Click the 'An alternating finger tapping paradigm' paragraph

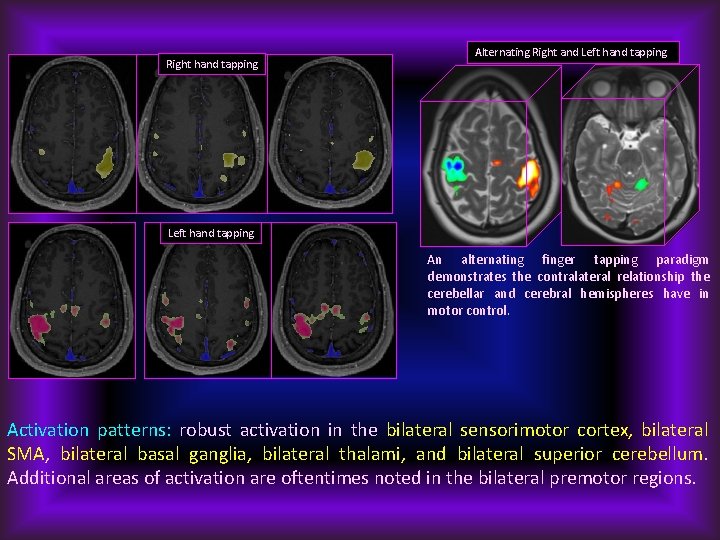[x=568, y=285]
